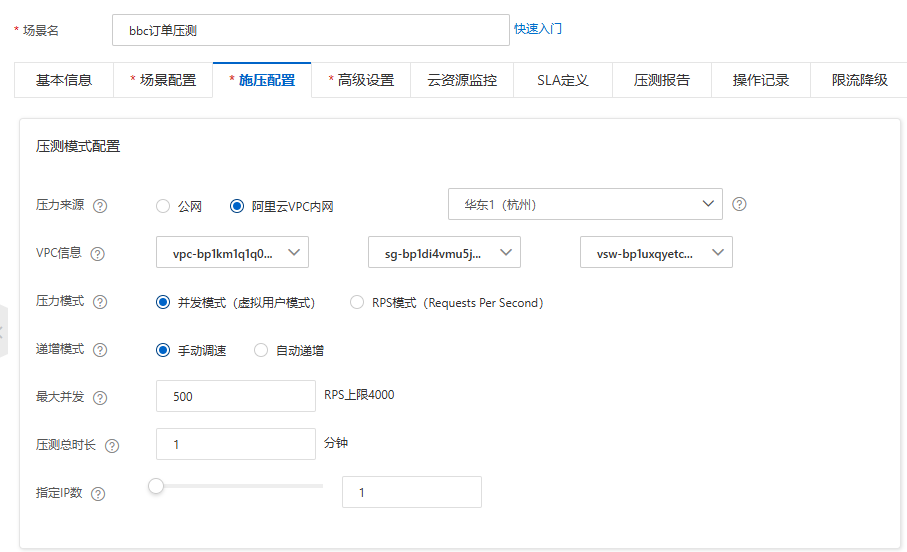Open the 华东1（杭州）region dropdown
Screen dimensions: 907x552
(585, 204)
